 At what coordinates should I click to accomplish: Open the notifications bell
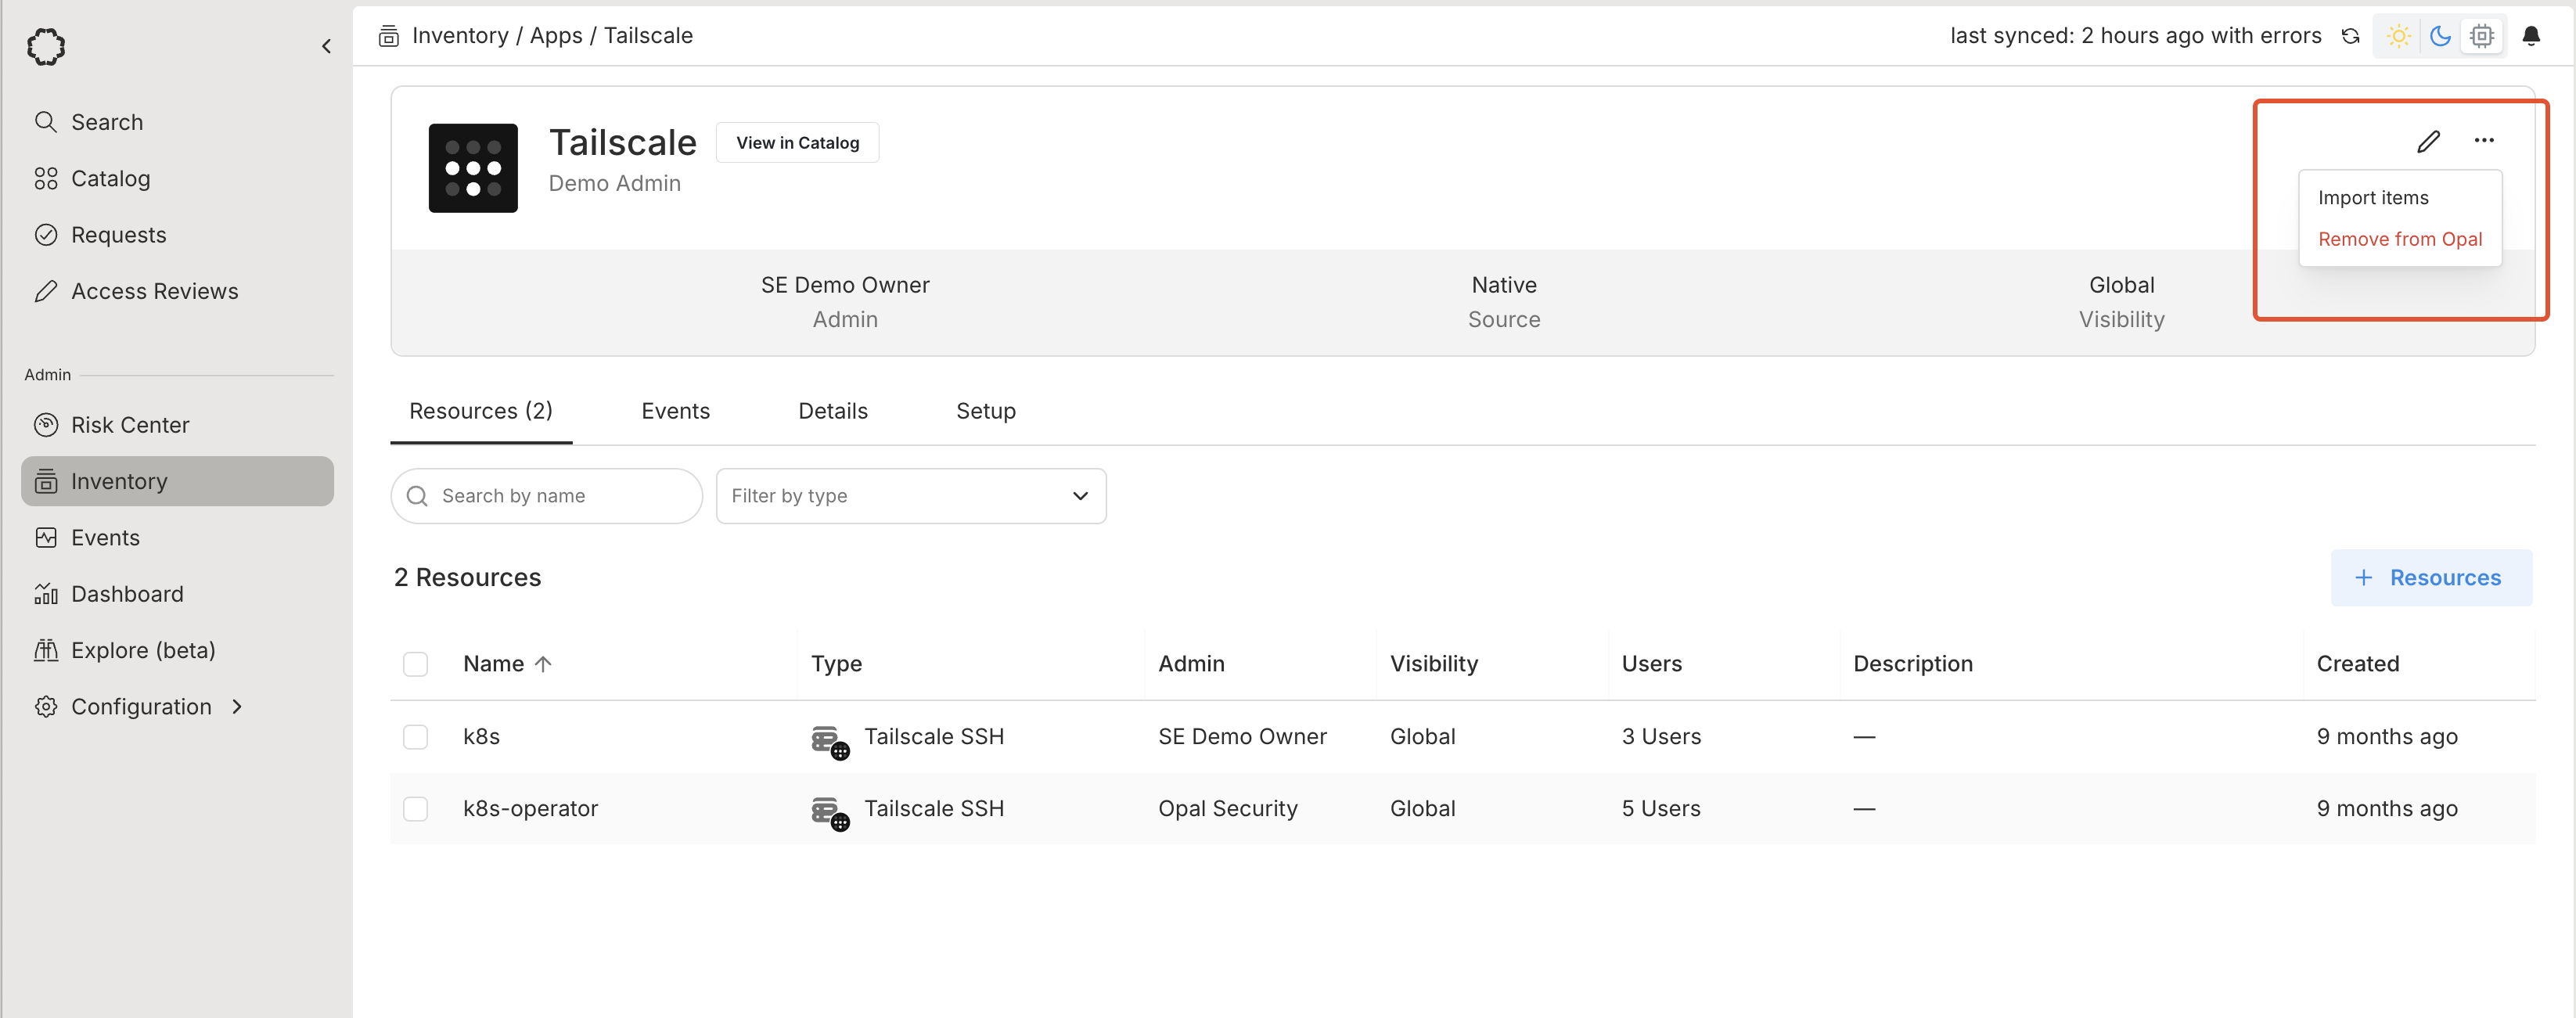2531,36
